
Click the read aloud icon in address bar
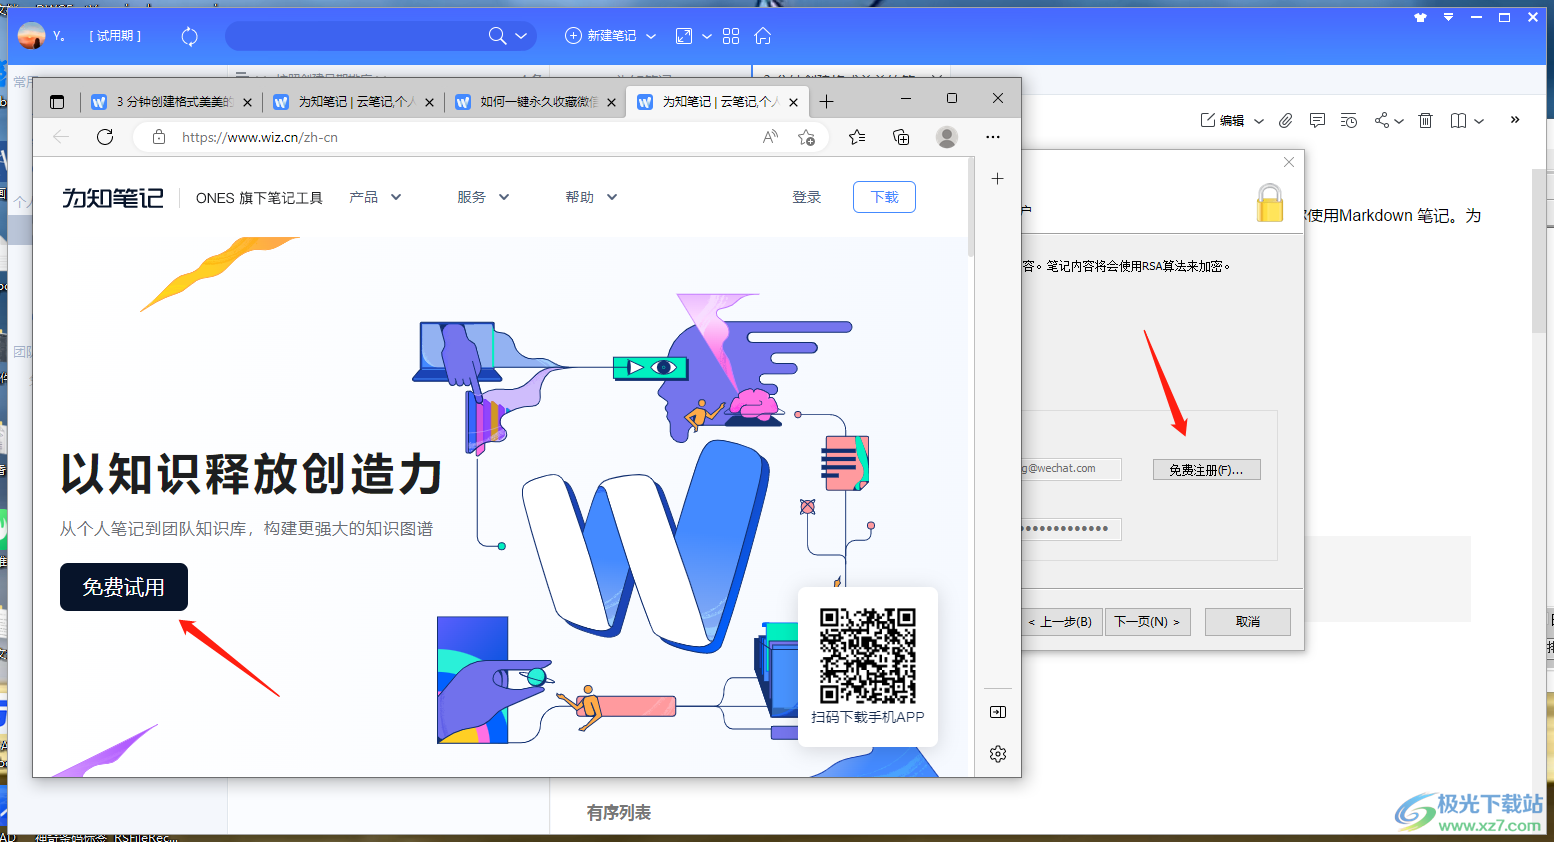(770, 137)
